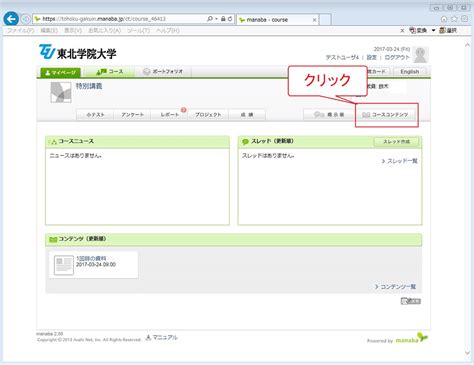Switch to the マイページ tab
The image size is (474, 365).
pyautogui.click(x=60, y=72)
